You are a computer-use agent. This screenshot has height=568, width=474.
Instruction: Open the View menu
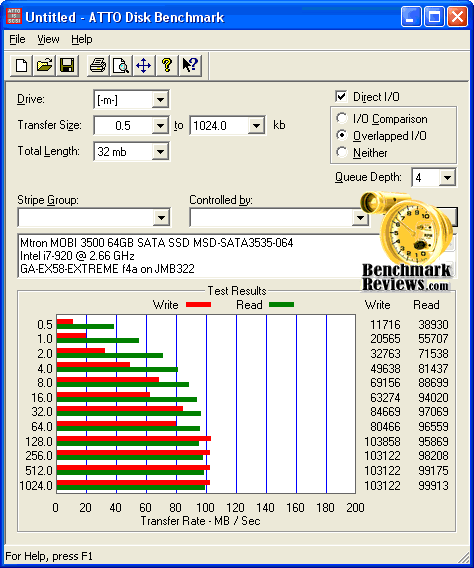click(x=48, y=39)
